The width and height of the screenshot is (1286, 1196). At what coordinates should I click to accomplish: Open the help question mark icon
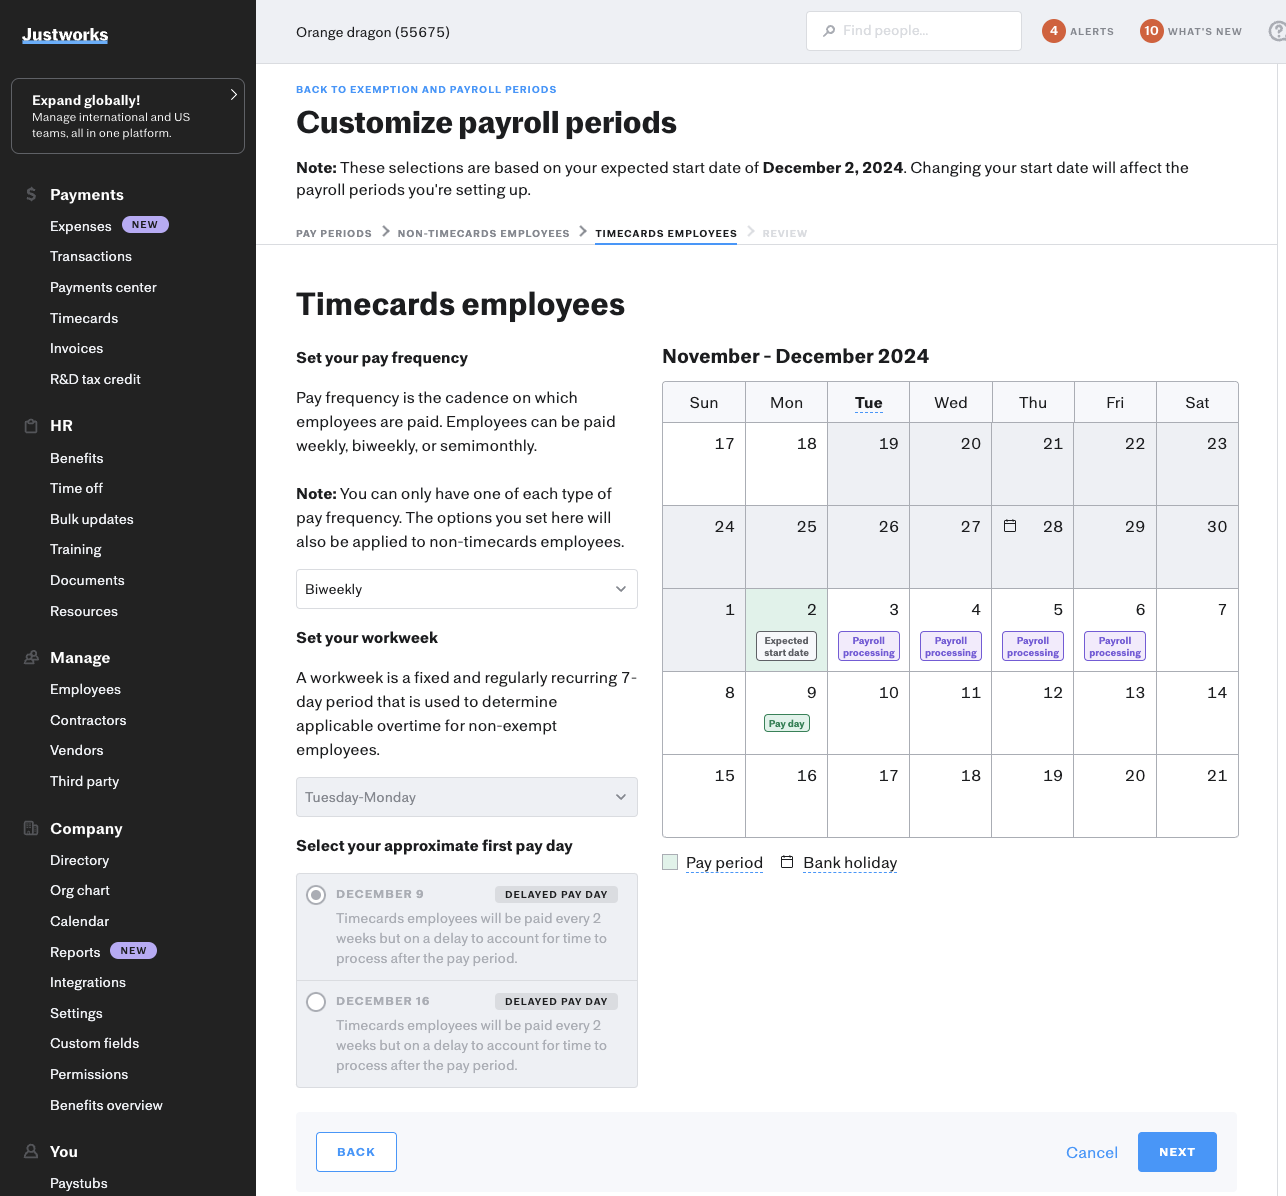[x=1276, y=31]
